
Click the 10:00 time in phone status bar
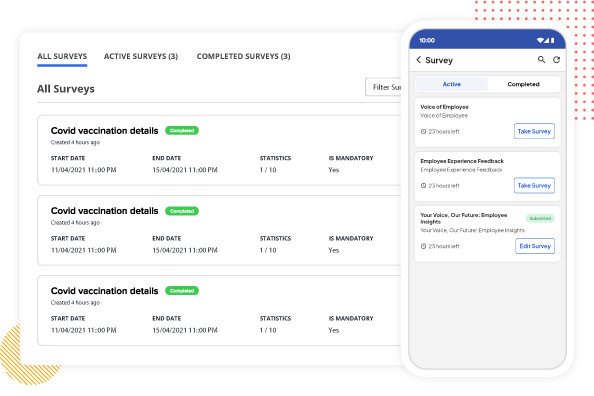pyautogui.click(x=427, y=40)
